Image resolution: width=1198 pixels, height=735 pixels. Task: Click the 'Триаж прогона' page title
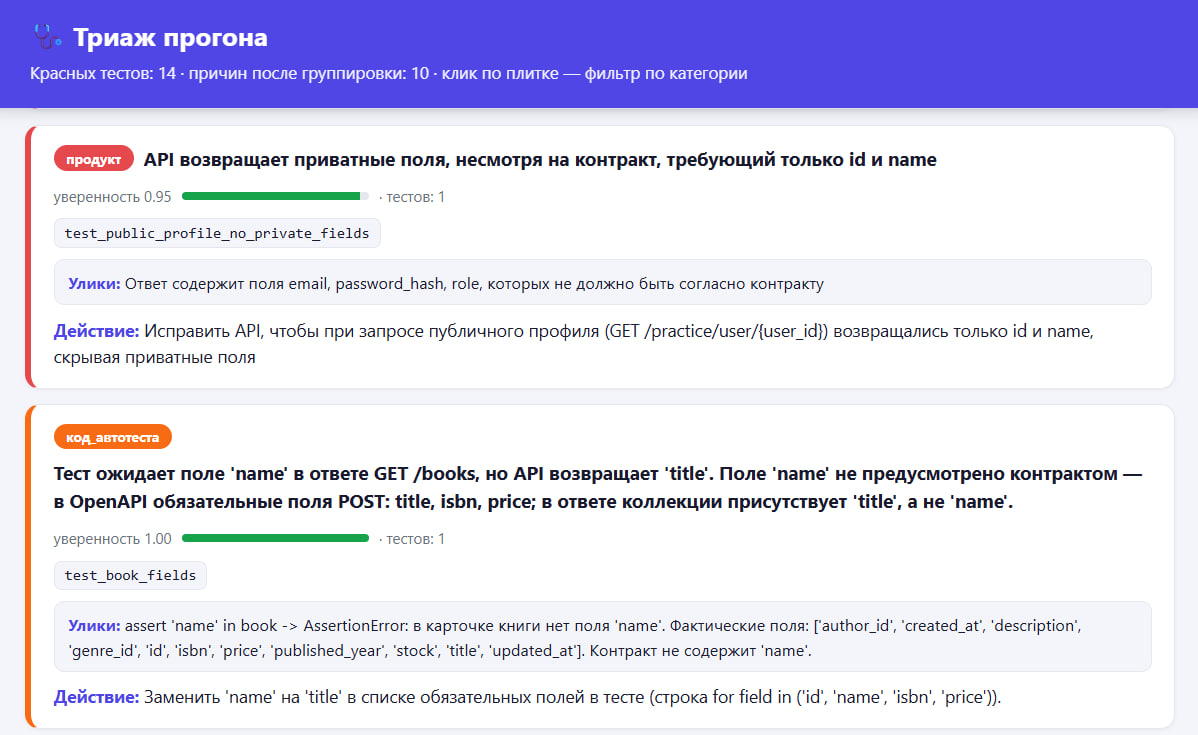click(x=170, y=37)
